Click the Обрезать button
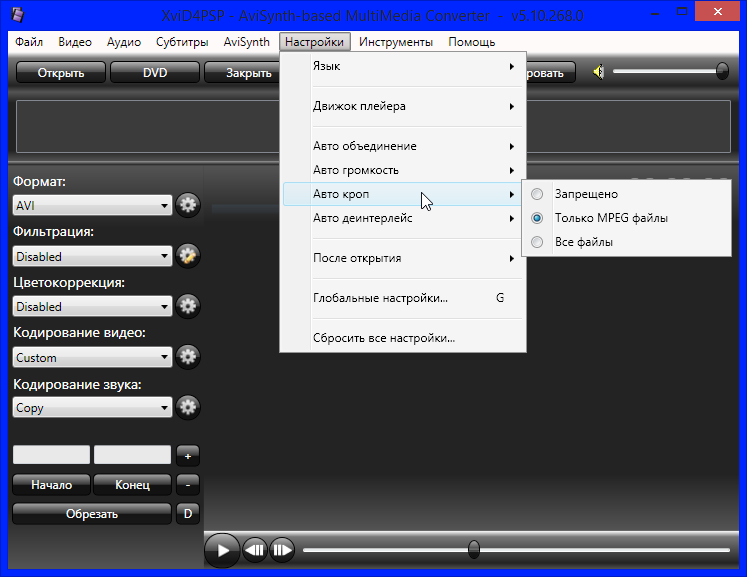 [x=91, y=514]
